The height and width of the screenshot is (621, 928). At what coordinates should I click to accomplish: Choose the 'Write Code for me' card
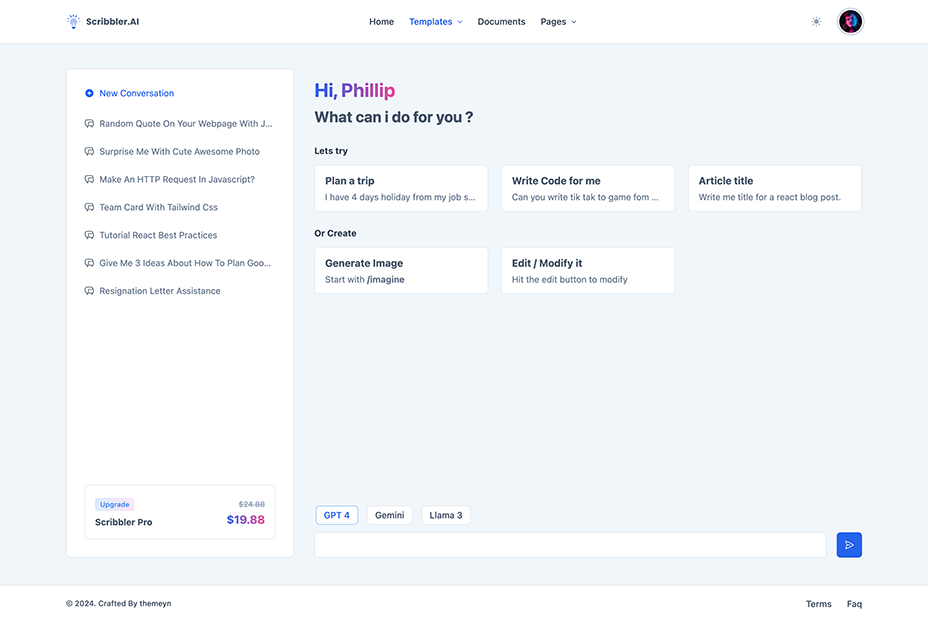coord(588,188)
